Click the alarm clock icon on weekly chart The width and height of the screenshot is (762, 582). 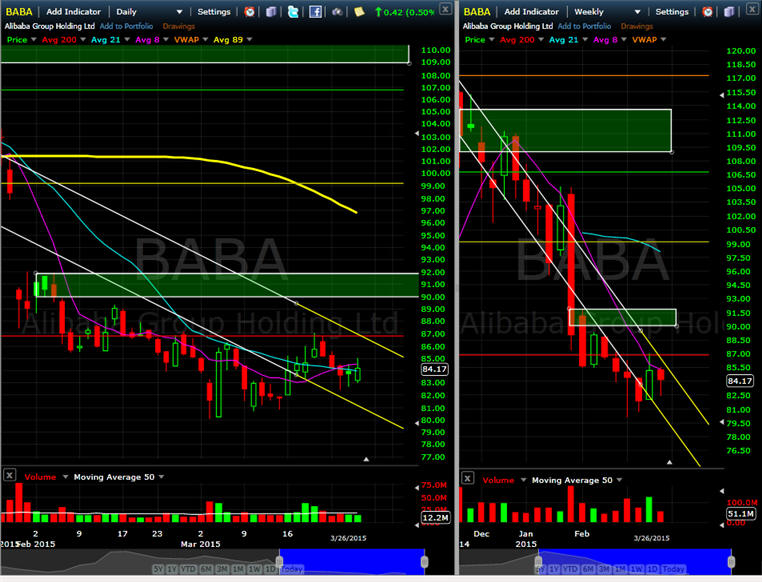click(x=708, y=11)
